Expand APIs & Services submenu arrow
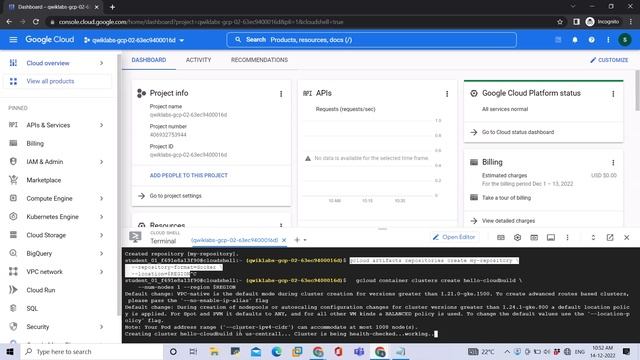640x360 pixels. click(x=102, y=125)
